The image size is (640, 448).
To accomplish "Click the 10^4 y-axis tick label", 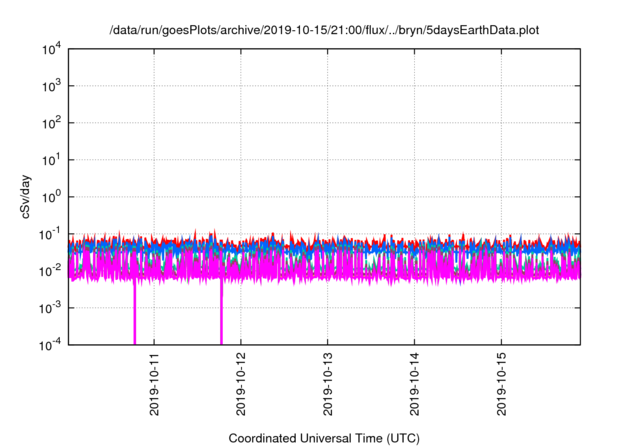I will tap(51, 49).
